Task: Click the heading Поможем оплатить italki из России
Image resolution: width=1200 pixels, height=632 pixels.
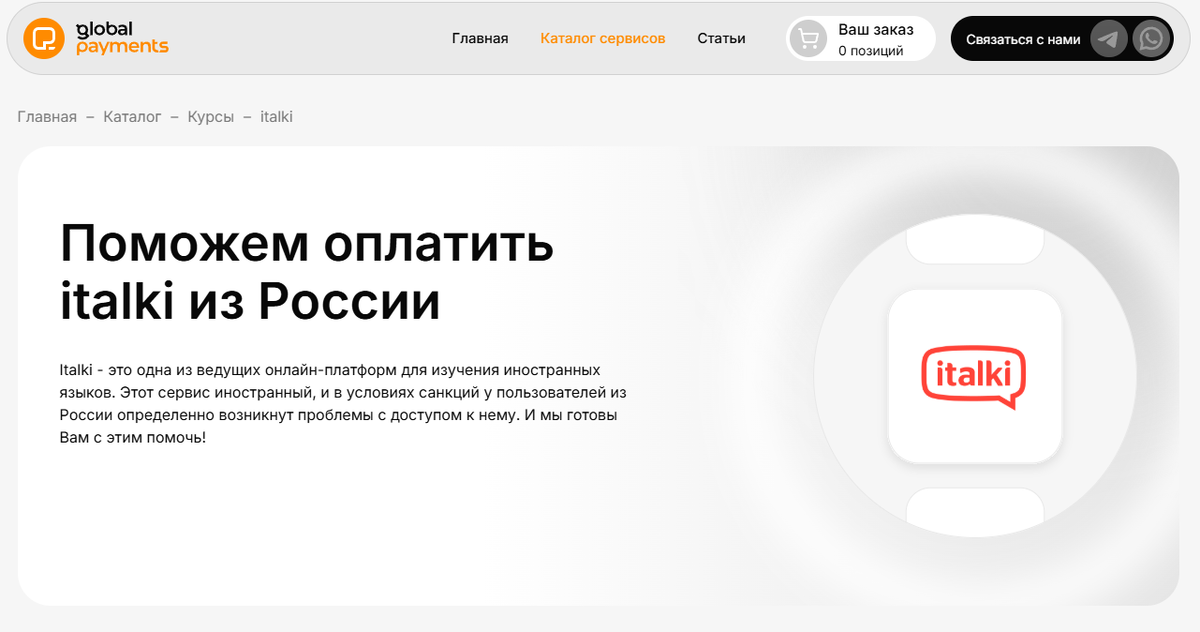Action: click(x=307, y=271)
